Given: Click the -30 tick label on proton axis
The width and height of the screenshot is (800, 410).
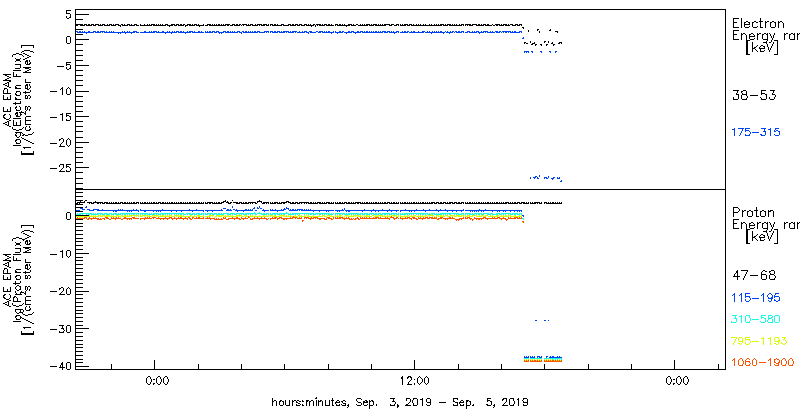Looking at the screenshot, I should click(60, 329).
